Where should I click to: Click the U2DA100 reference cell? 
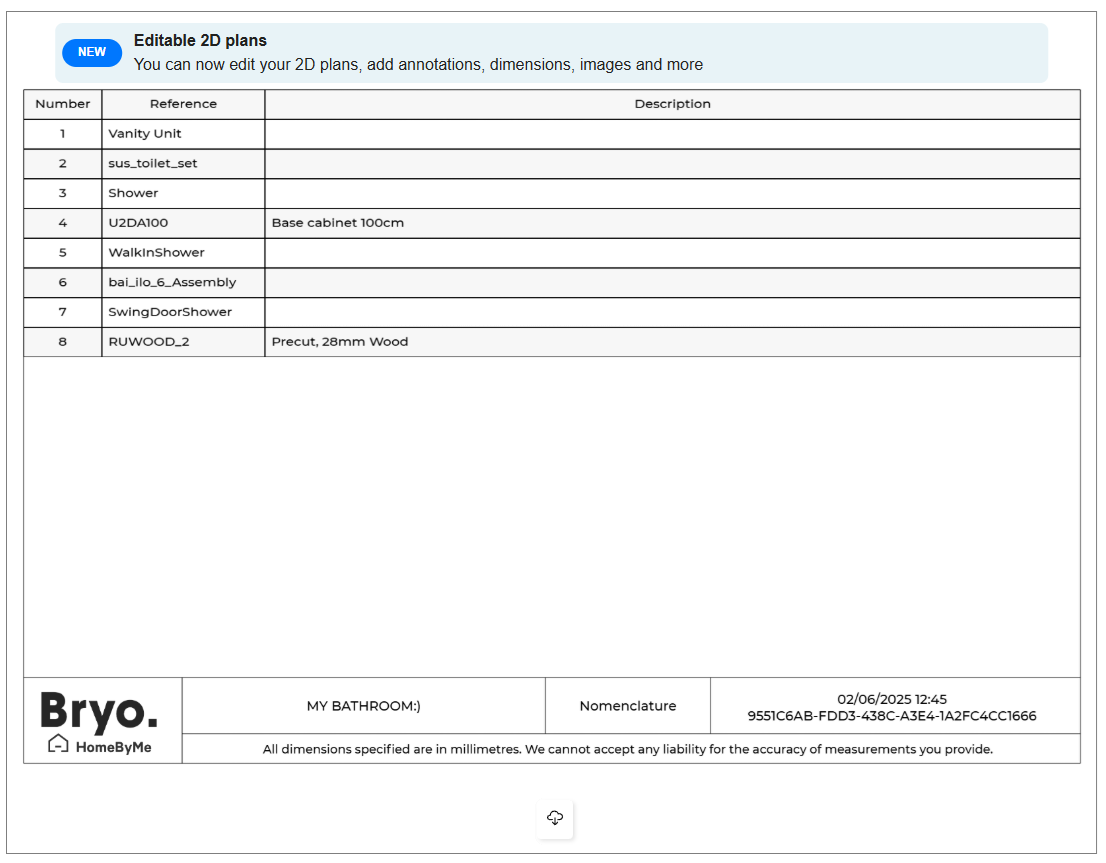131,223
